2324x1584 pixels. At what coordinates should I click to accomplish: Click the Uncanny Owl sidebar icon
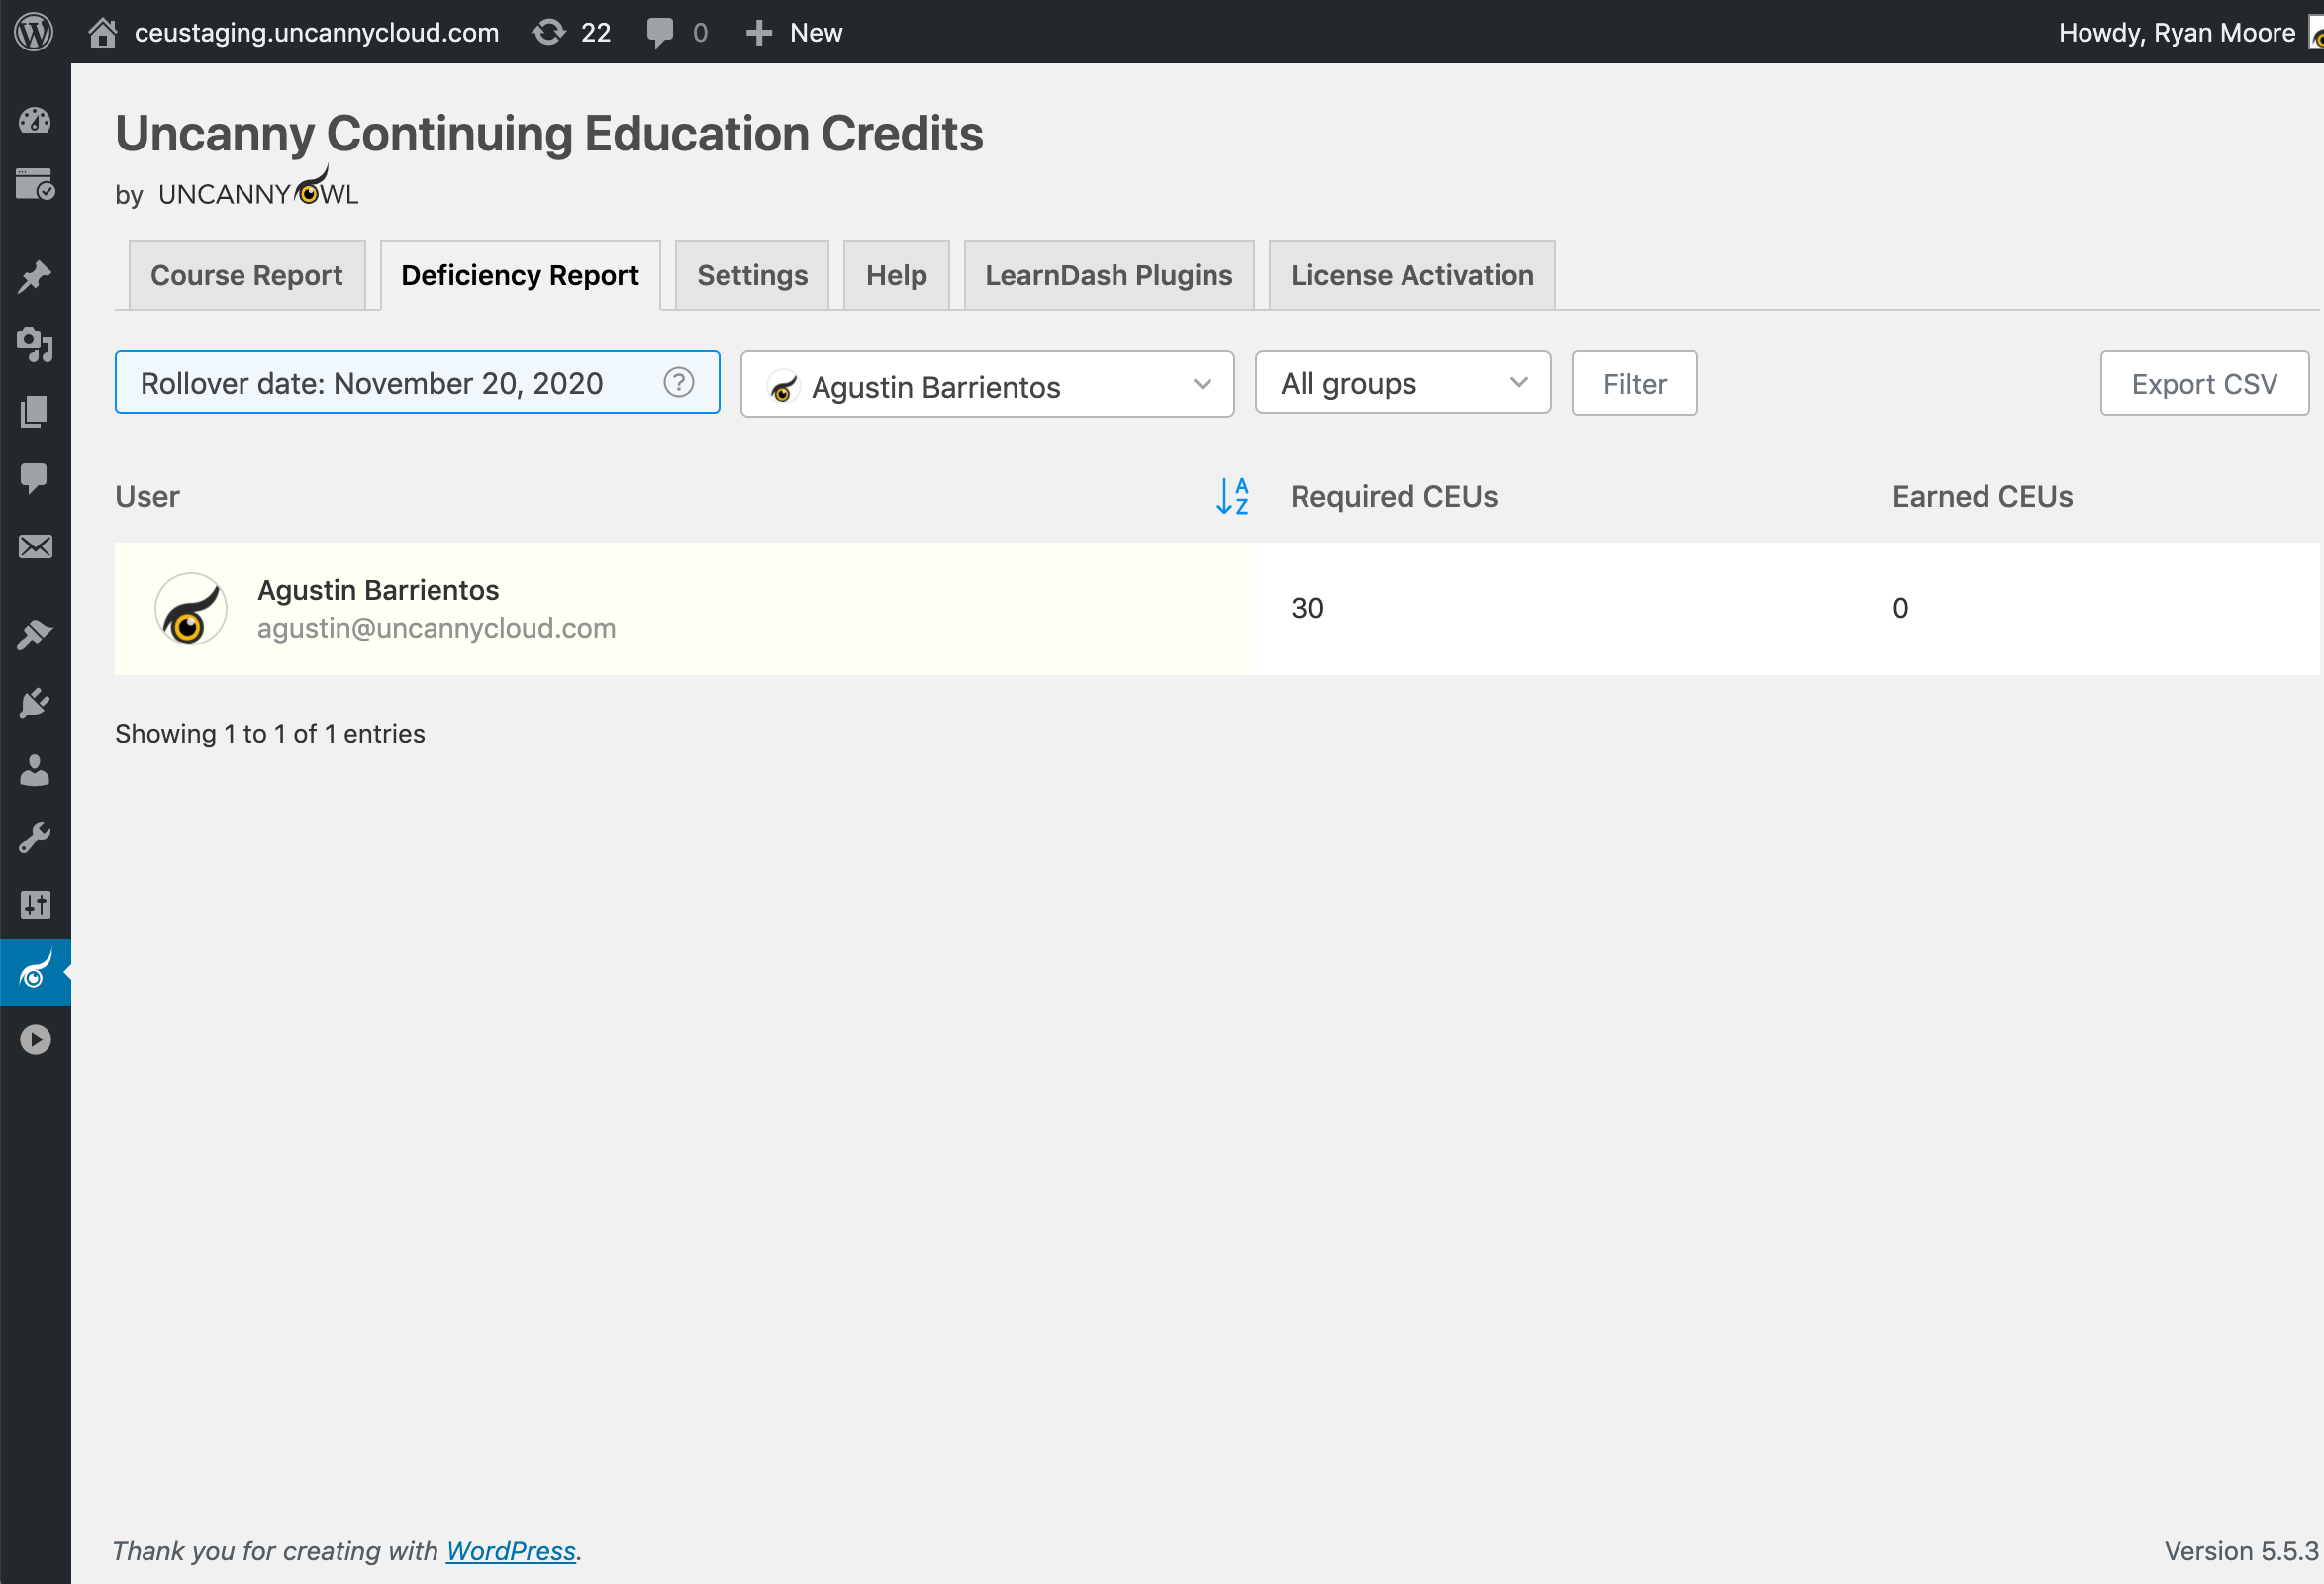[x=35, y=971]
